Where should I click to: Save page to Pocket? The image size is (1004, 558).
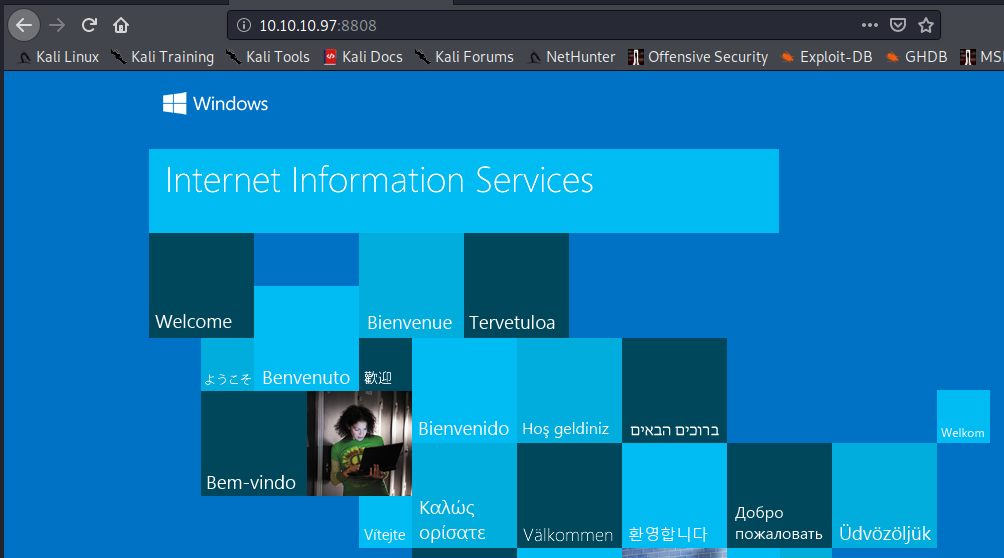[898, 26]
